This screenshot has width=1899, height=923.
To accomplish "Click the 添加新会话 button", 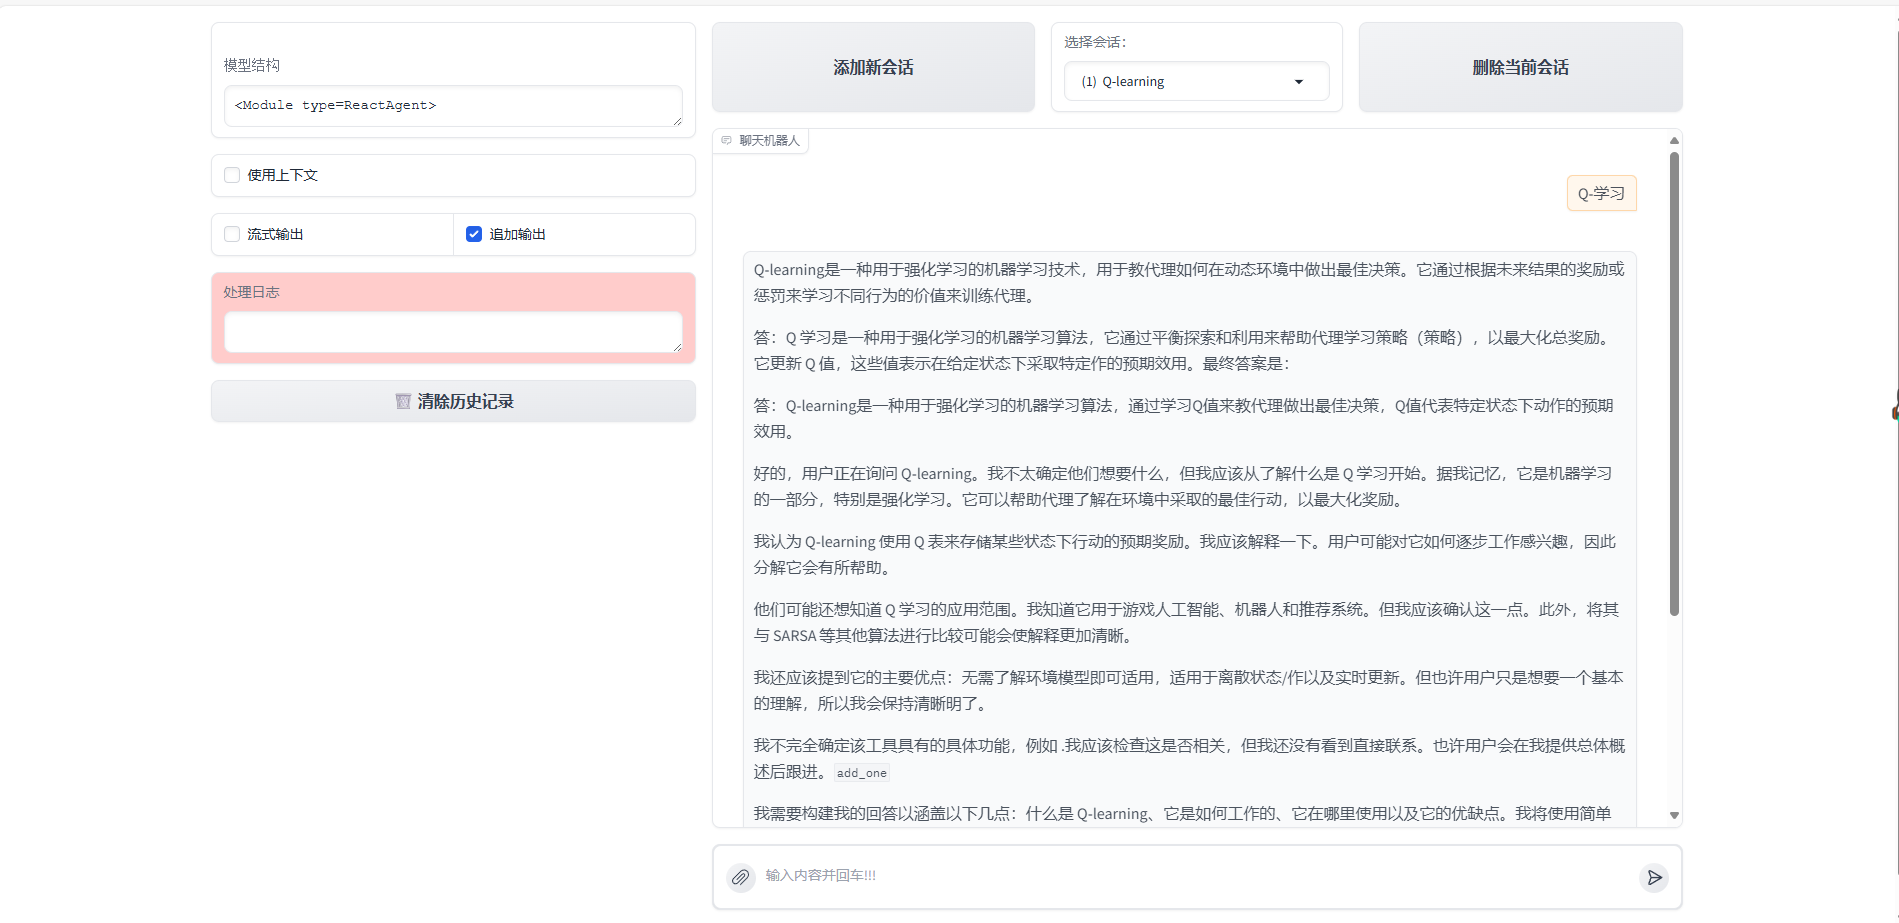I will (x=872, y=67).
